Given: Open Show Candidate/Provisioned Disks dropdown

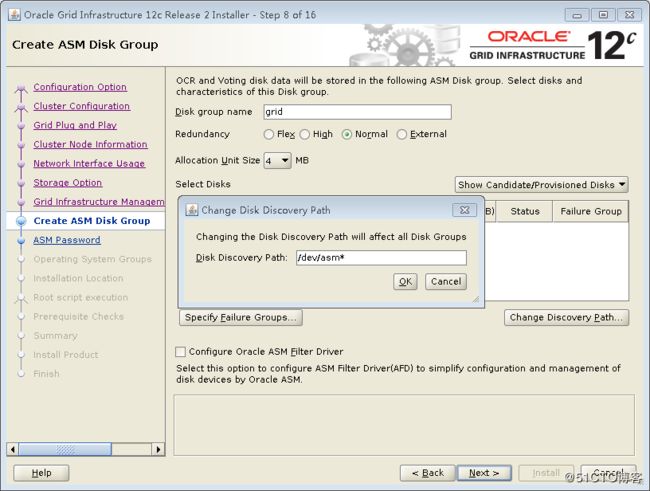Looking at the screenshot, I should pyautogui.click(x=541, y=185).
